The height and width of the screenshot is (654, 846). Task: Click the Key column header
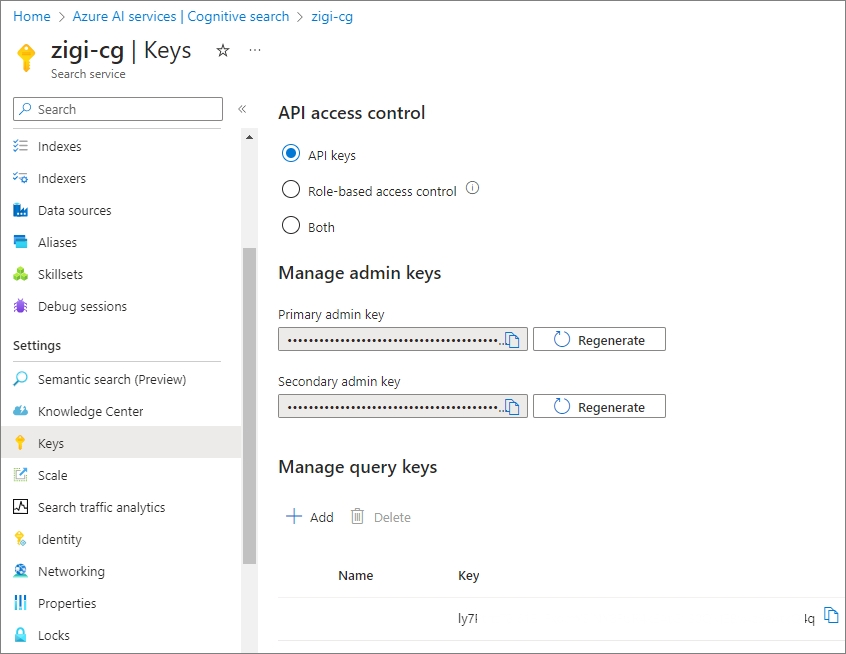pyautogui.click(x=468, y=576)
